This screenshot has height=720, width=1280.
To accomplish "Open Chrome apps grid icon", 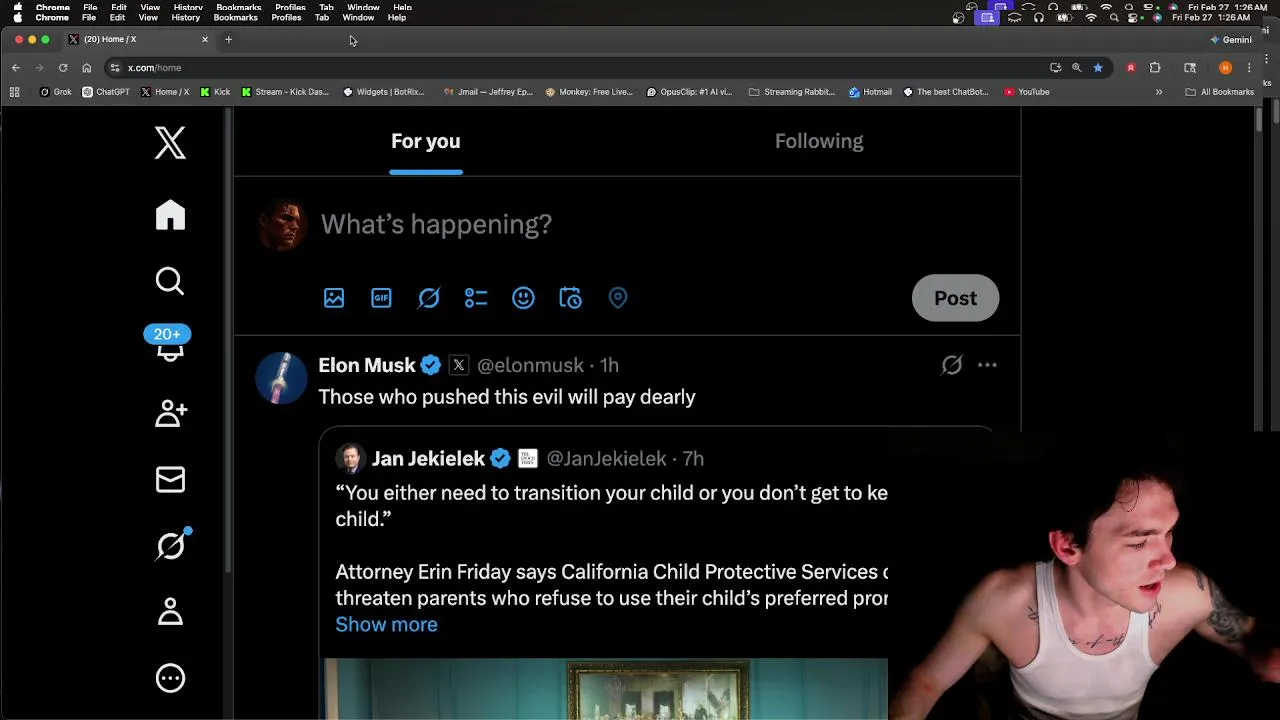I will pyautogui.click(x=14, y=92).
